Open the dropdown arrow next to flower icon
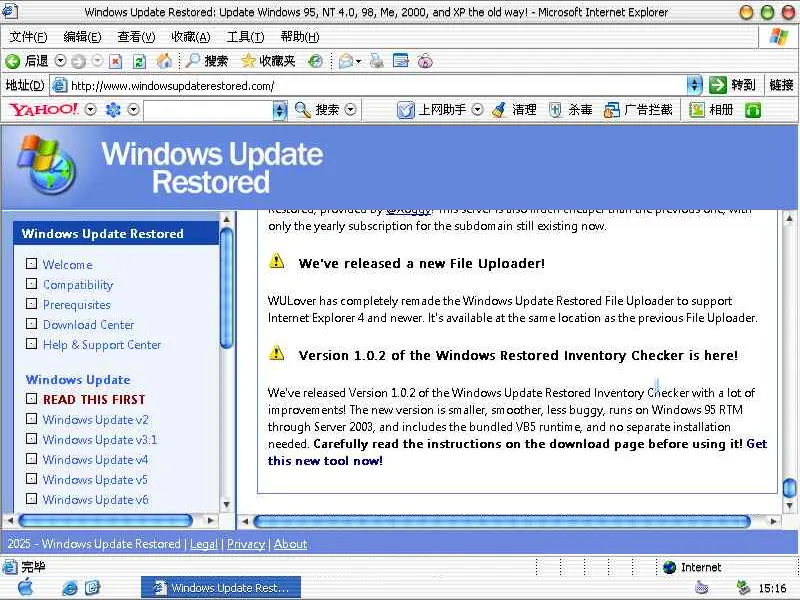 (133, 109)
